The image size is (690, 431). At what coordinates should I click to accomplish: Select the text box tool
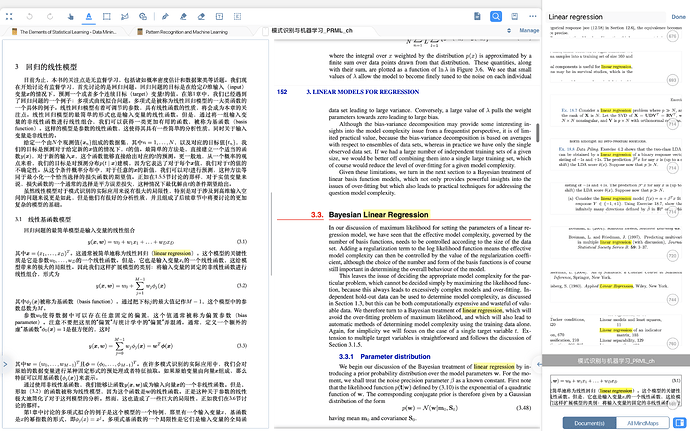pos(219,17)
